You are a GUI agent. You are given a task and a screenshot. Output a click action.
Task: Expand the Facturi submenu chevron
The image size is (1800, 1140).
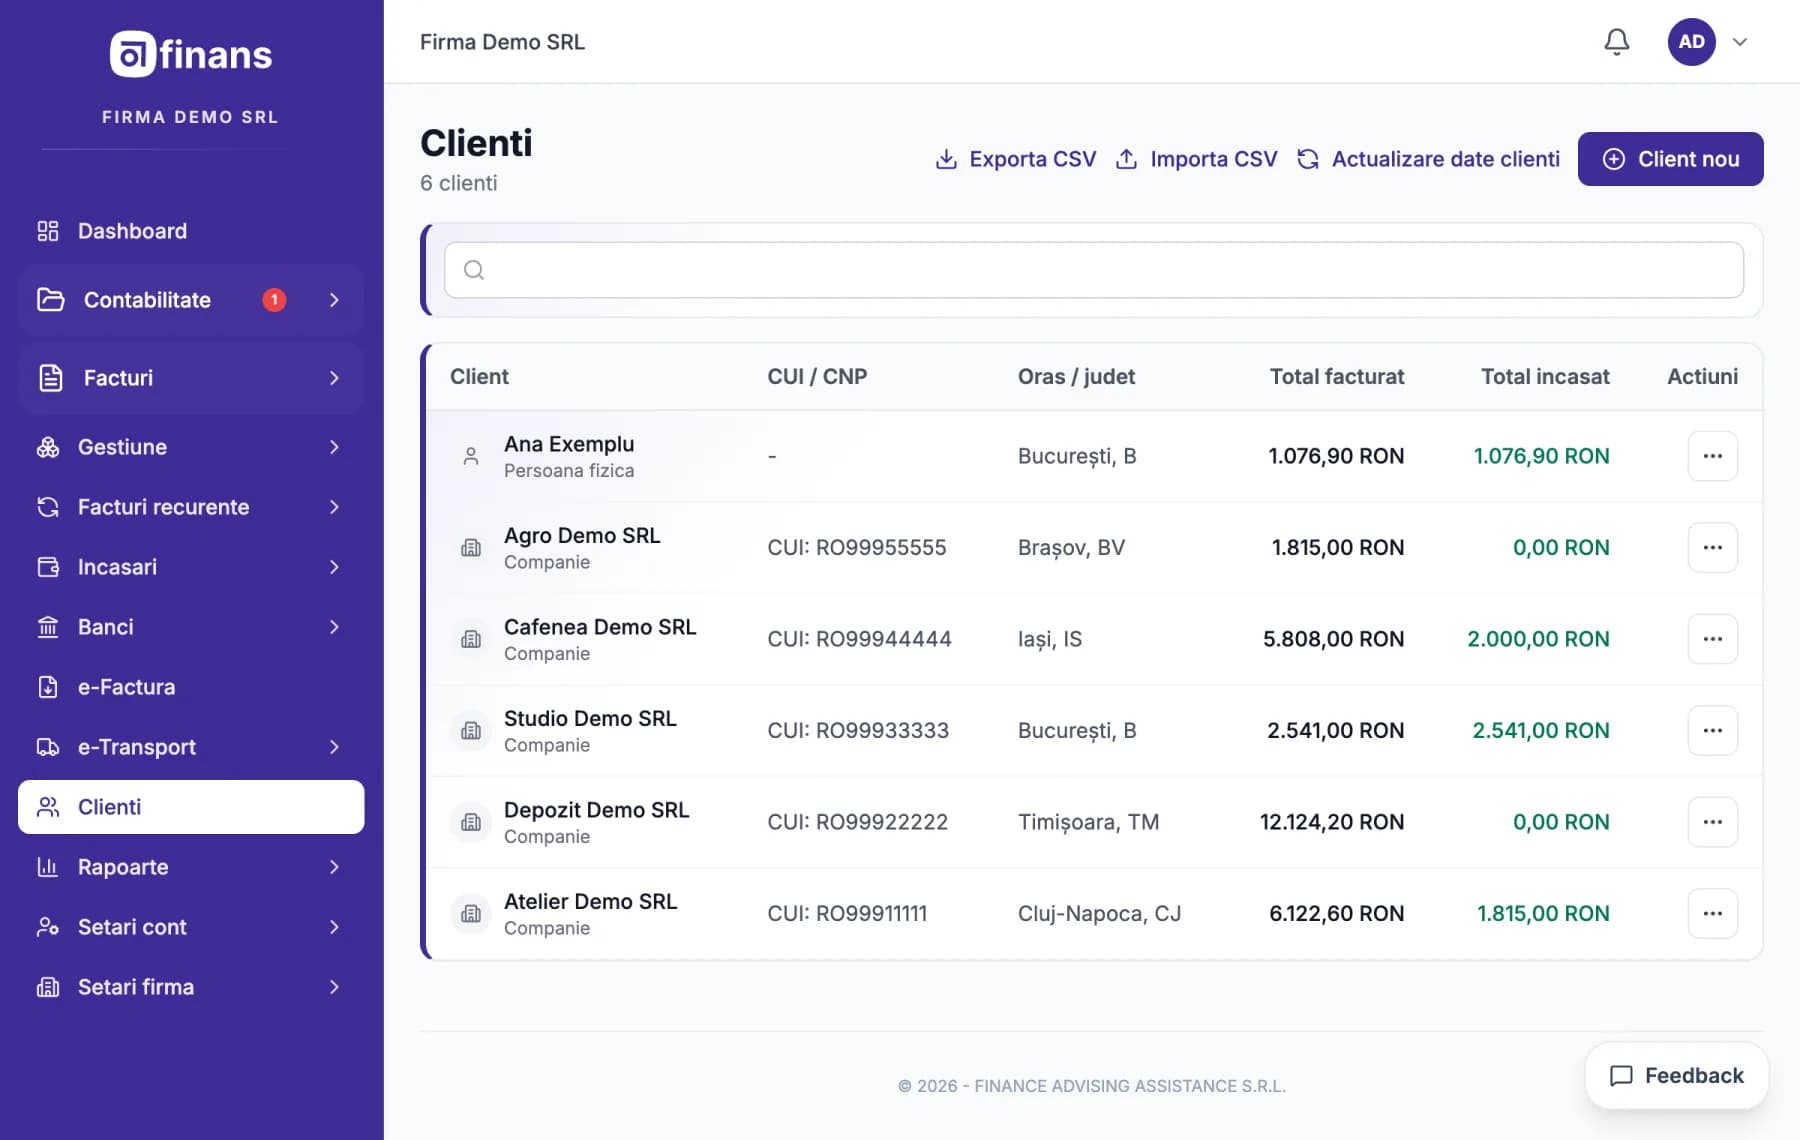click(x=334, y=378)
